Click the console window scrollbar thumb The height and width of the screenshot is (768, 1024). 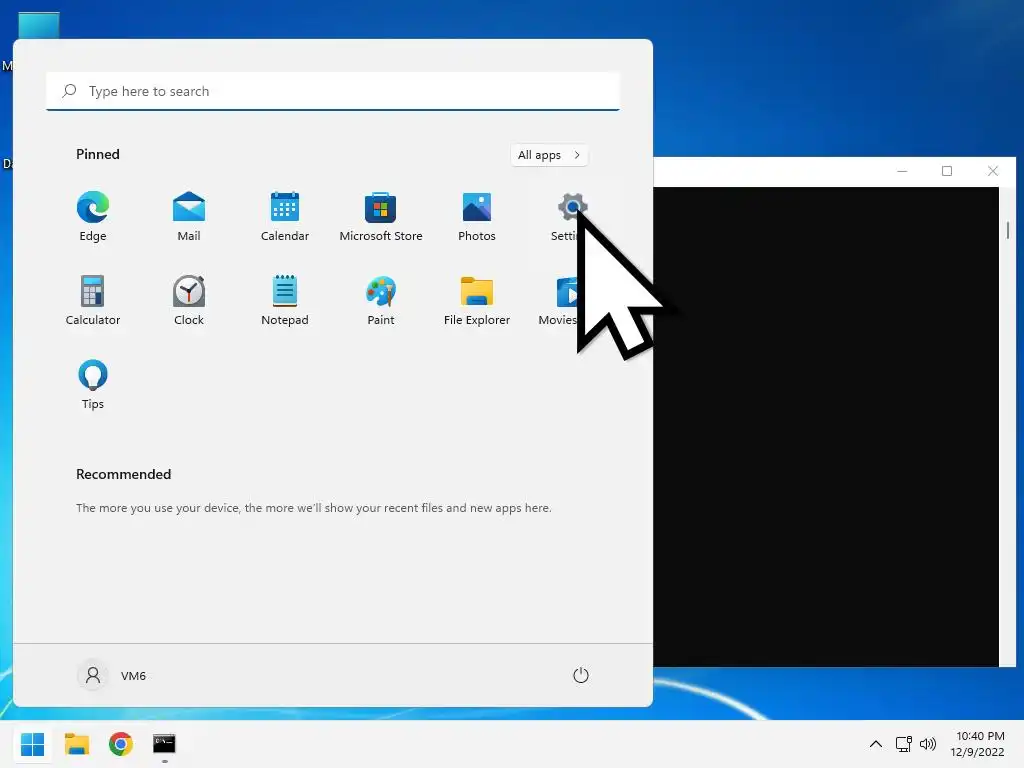tap(1008, 230)
